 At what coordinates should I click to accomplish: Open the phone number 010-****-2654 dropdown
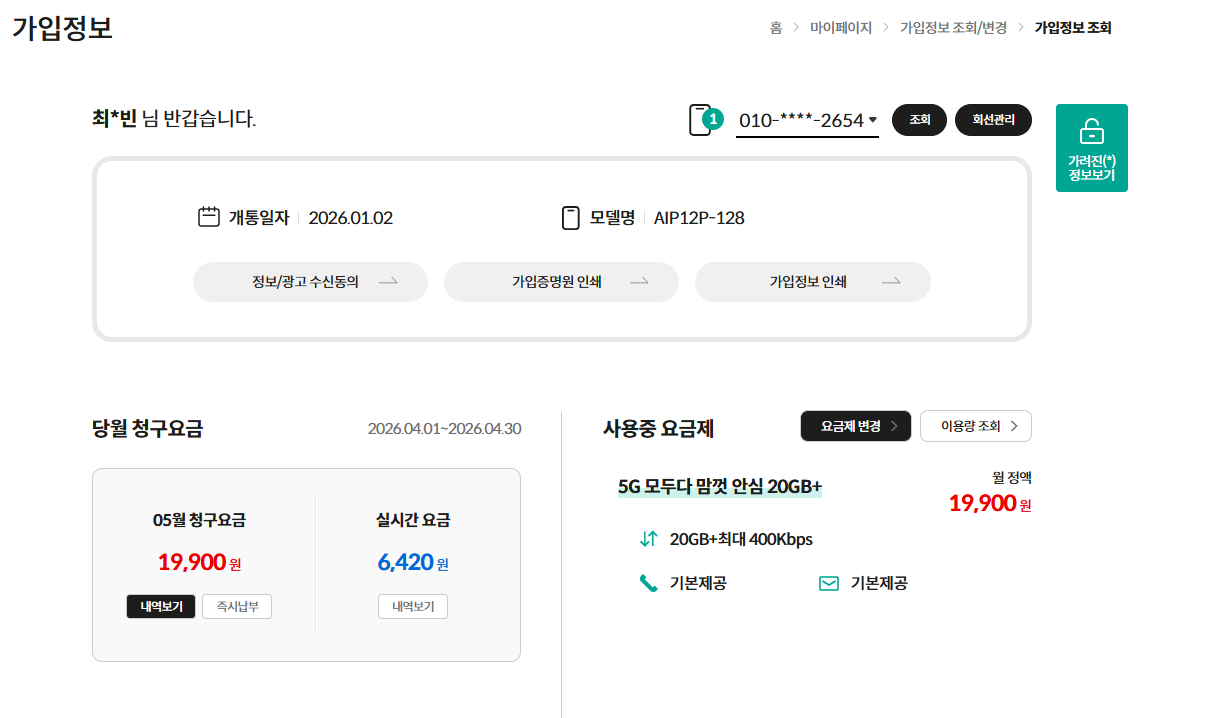[807, 120]
